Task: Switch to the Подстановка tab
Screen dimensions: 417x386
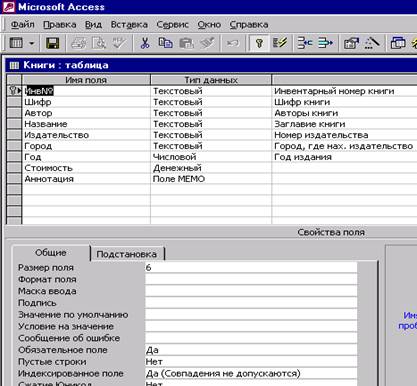Action: coord(127,254)
